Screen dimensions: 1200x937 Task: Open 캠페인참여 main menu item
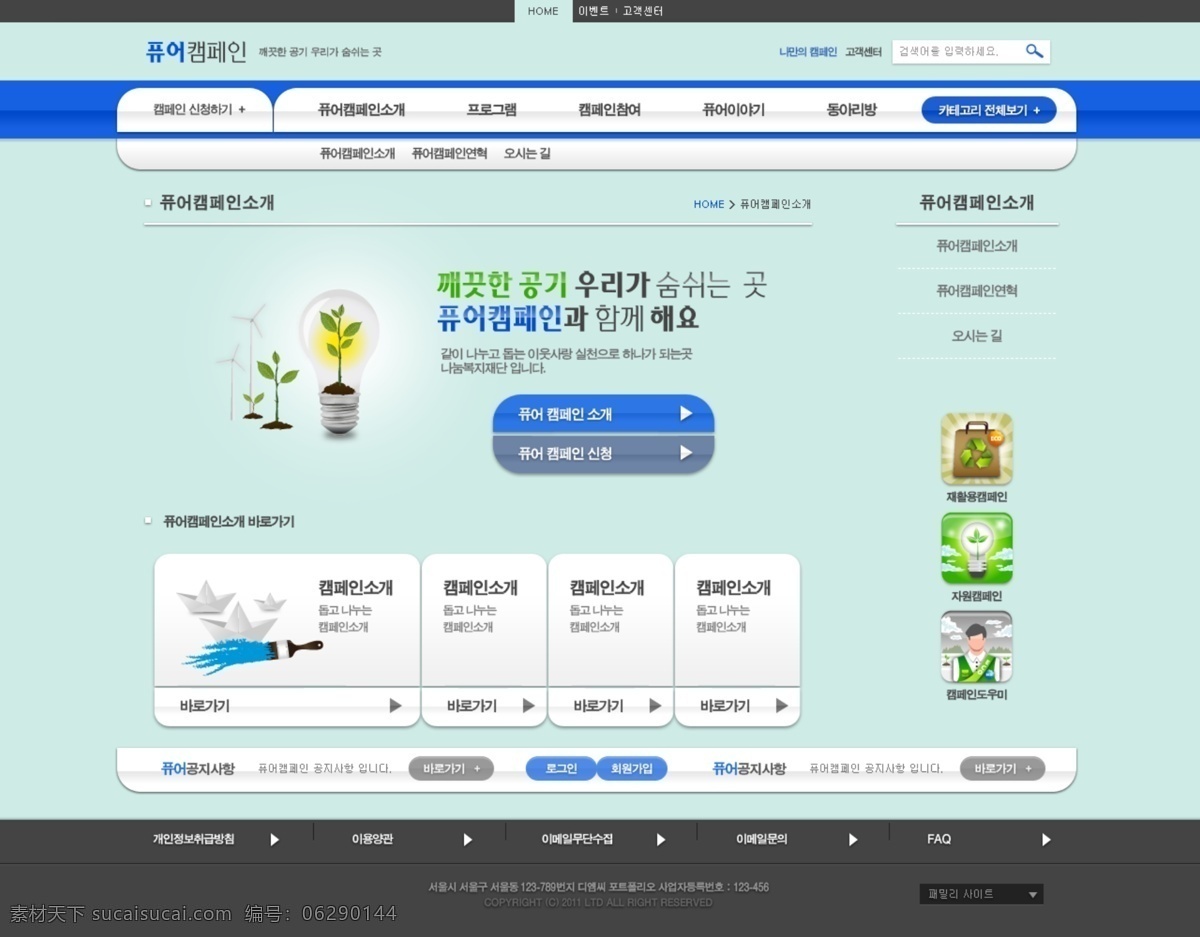point(609,110)
